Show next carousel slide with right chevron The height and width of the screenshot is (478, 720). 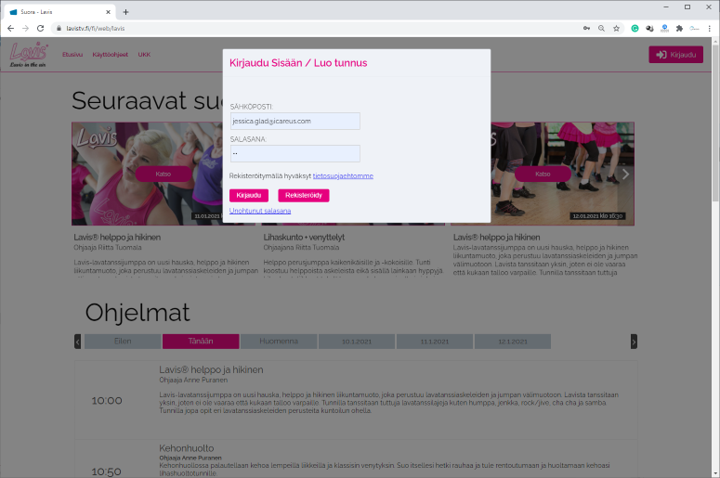(625, 174)
